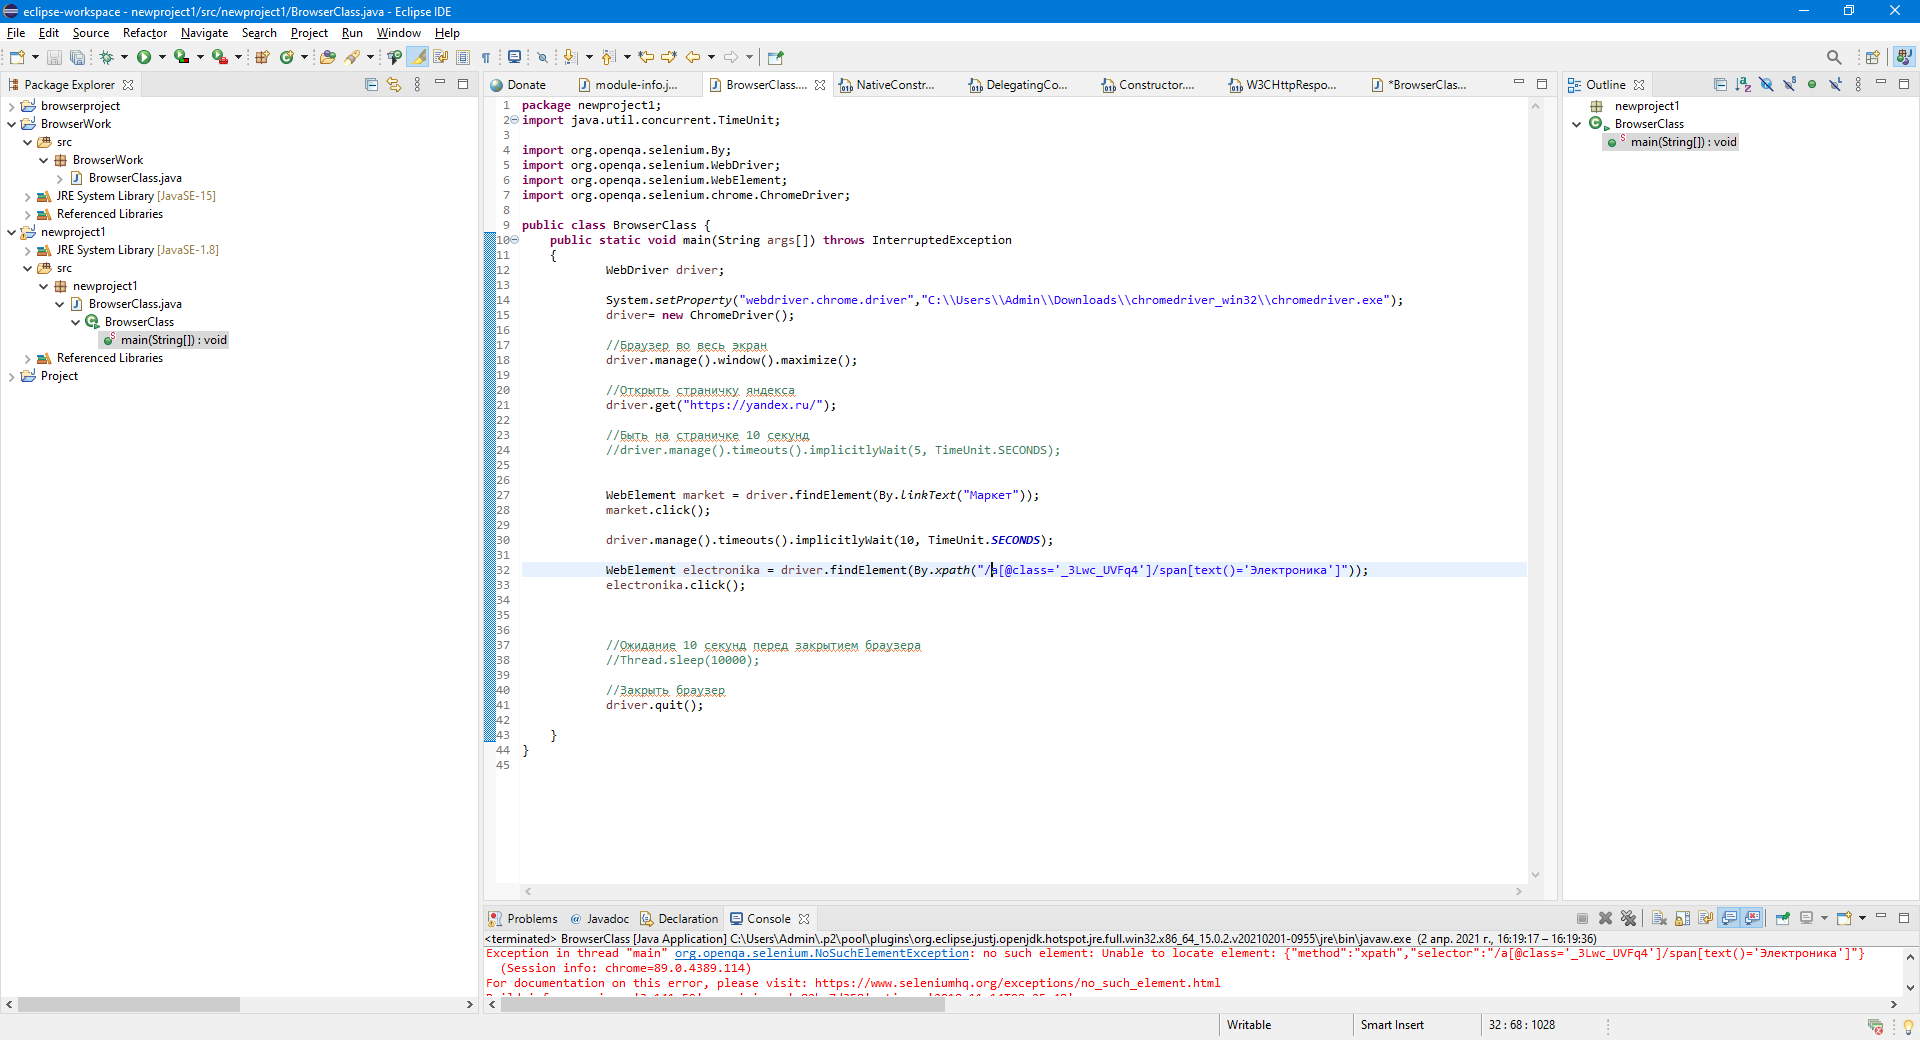Click the Run External Tools icon
The height and width of the screenshot is (1040, 1920).
pyautogui.click(x=219, y=57)
